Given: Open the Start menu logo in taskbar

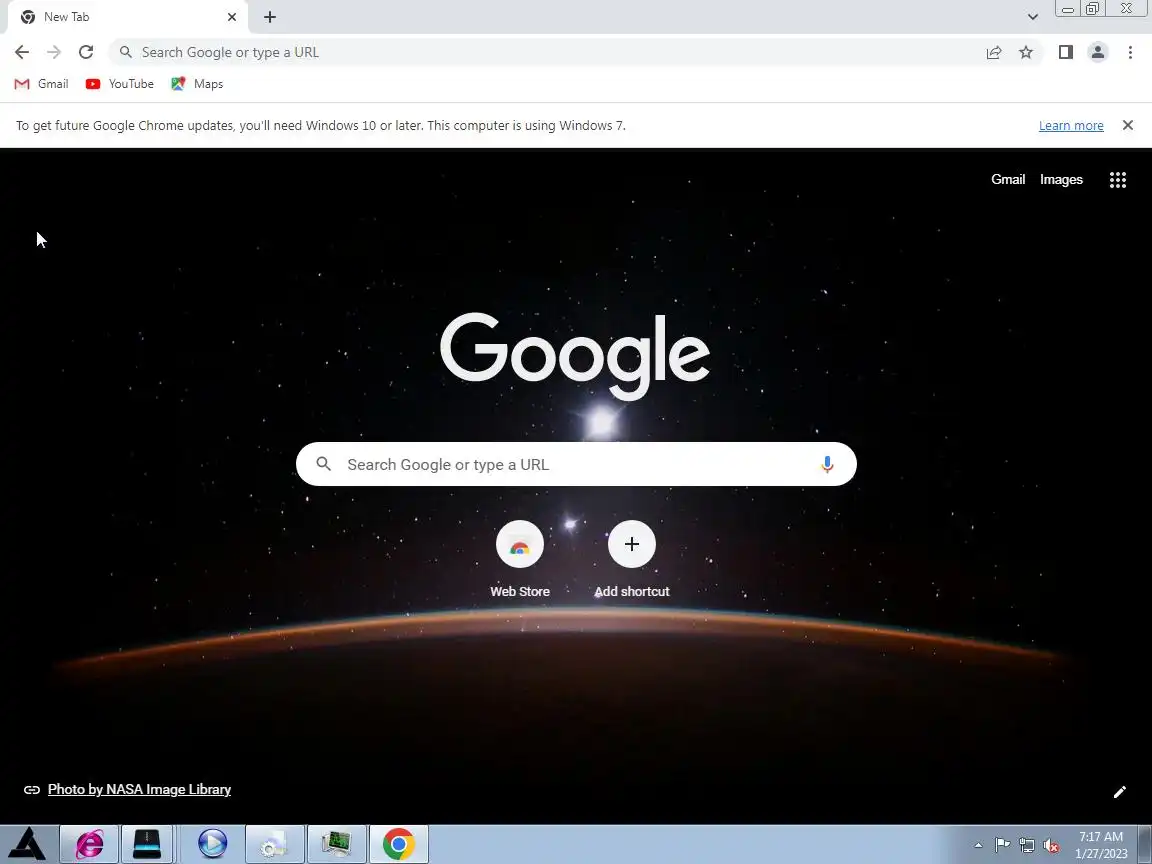Looking at the screenshot, I should tap(27, 843).
